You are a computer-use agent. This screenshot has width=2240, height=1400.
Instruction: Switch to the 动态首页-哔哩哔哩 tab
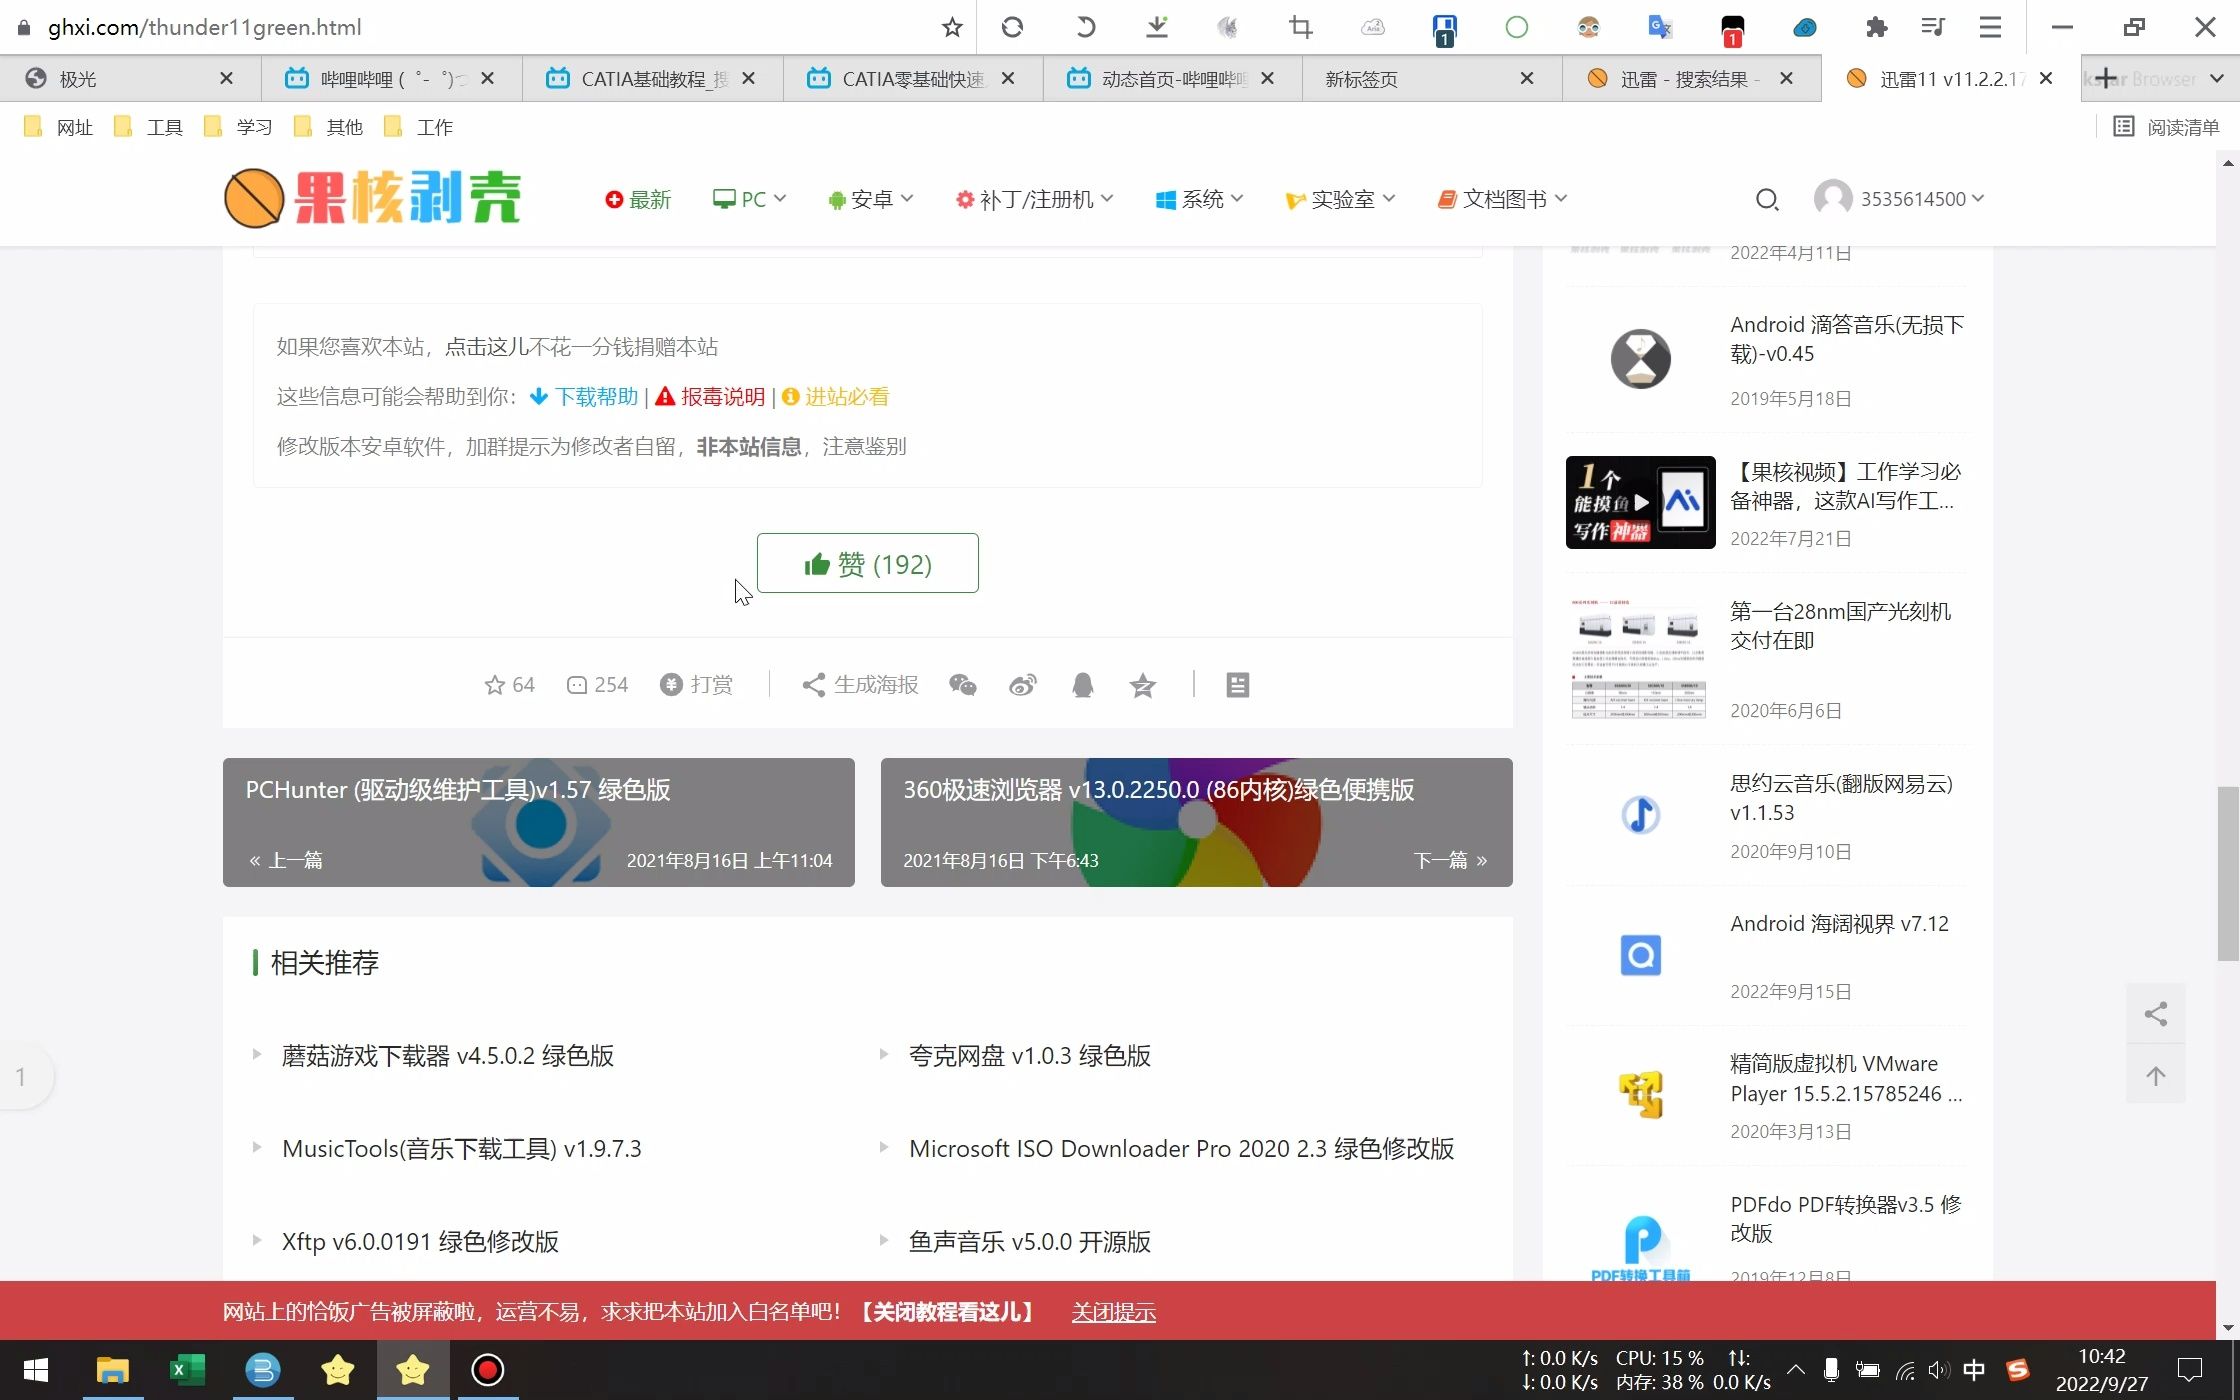1170,78
